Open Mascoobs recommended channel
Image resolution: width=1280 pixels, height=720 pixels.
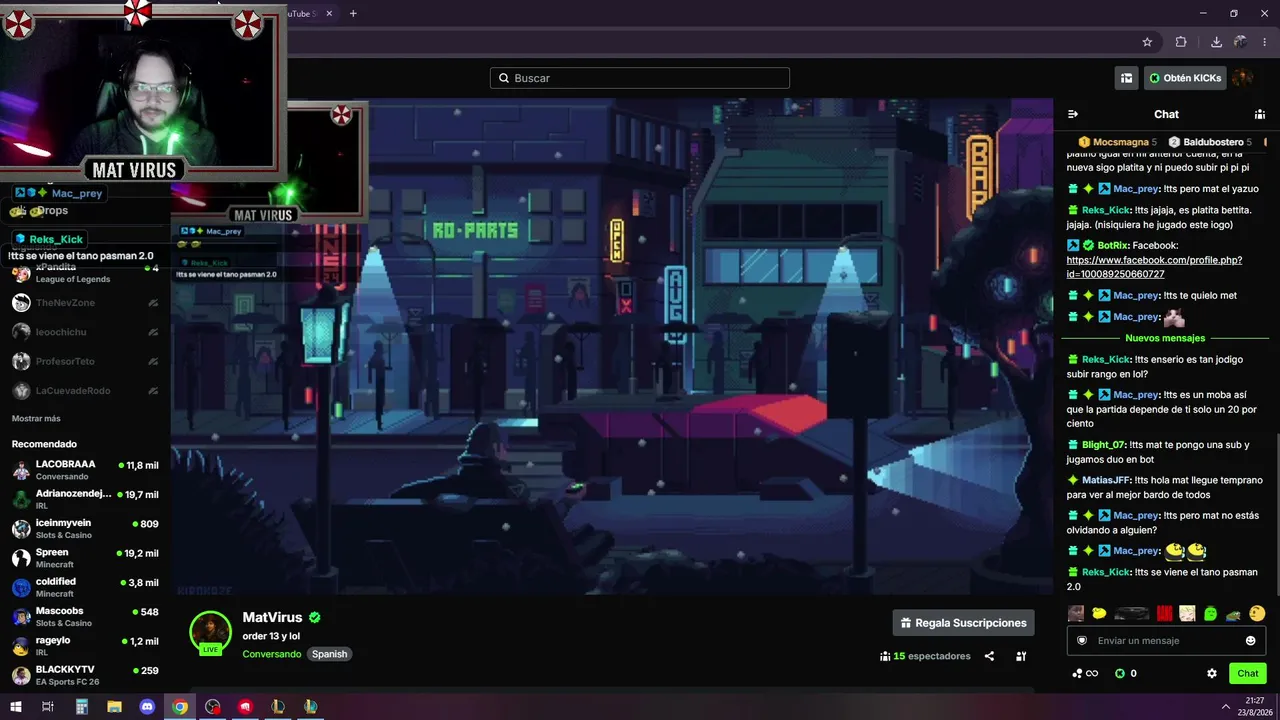coord(85,616)
